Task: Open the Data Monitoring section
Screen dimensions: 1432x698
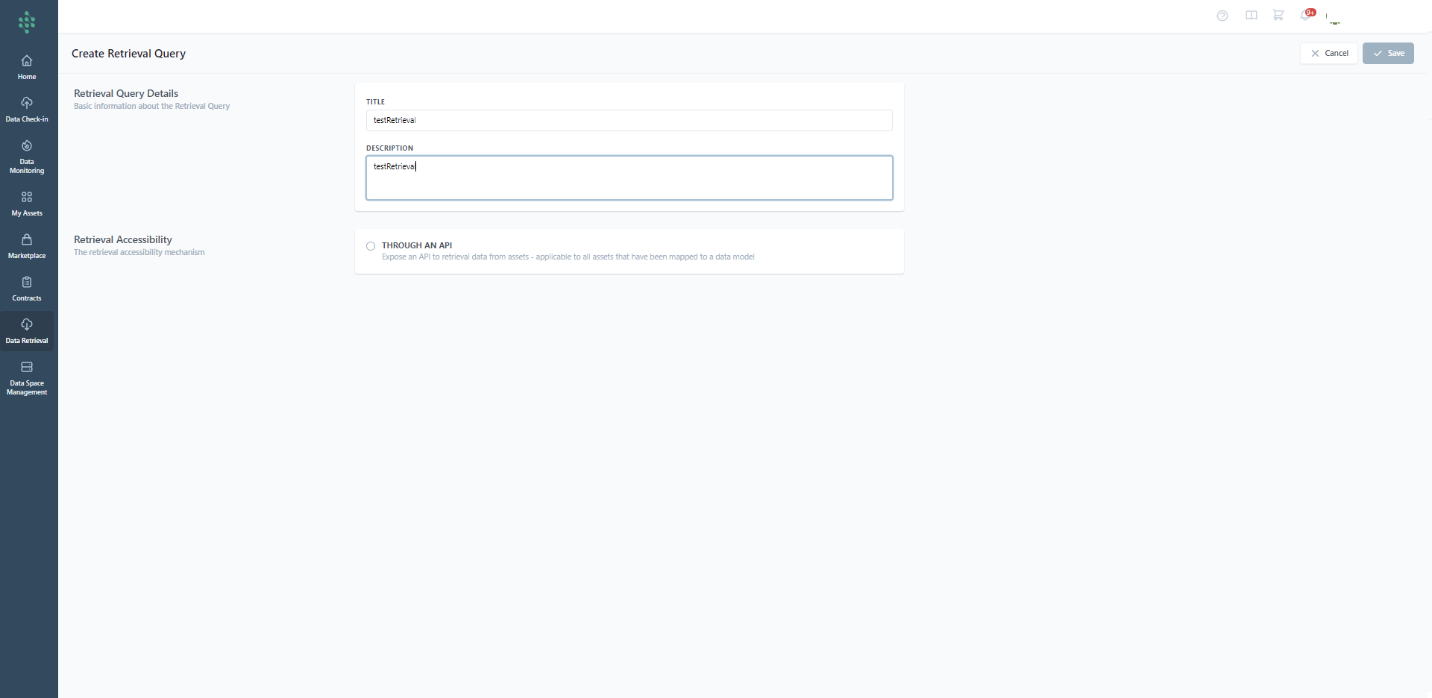Action: tap(27, 157)
